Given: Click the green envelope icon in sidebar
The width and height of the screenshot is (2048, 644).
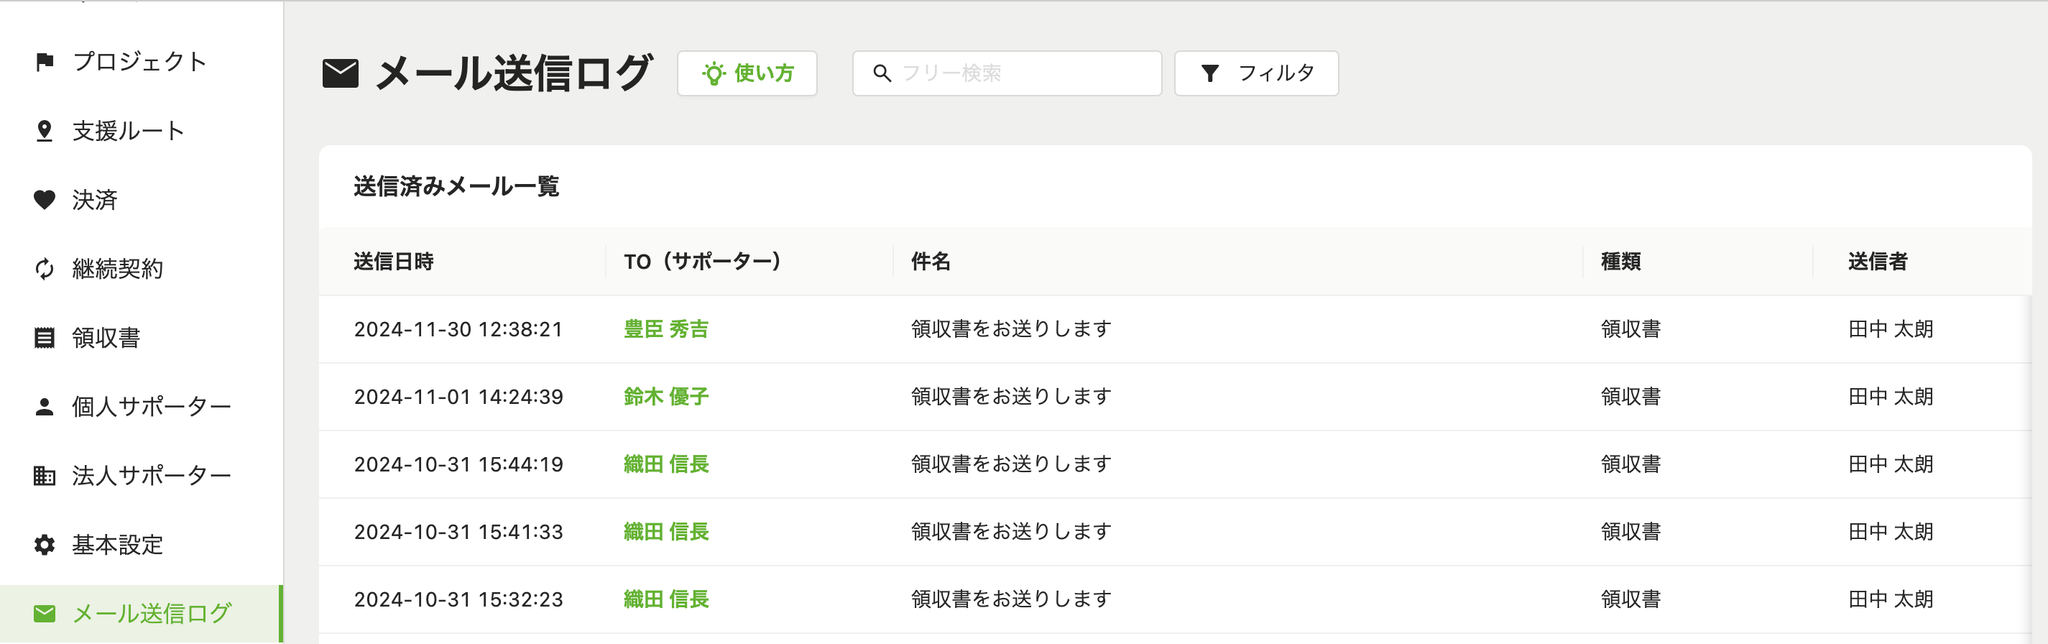Looking at the screenshot, I should pos(44,613).
